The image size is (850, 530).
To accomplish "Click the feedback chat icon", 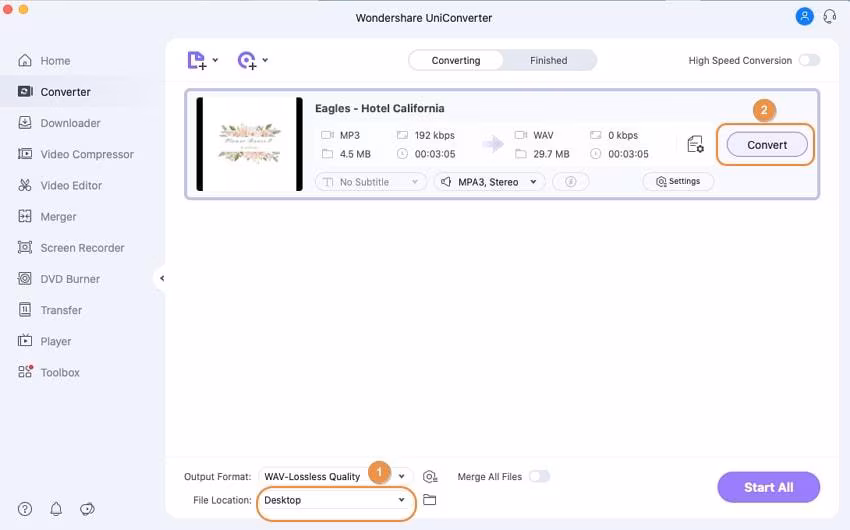I will click(87, 509).
